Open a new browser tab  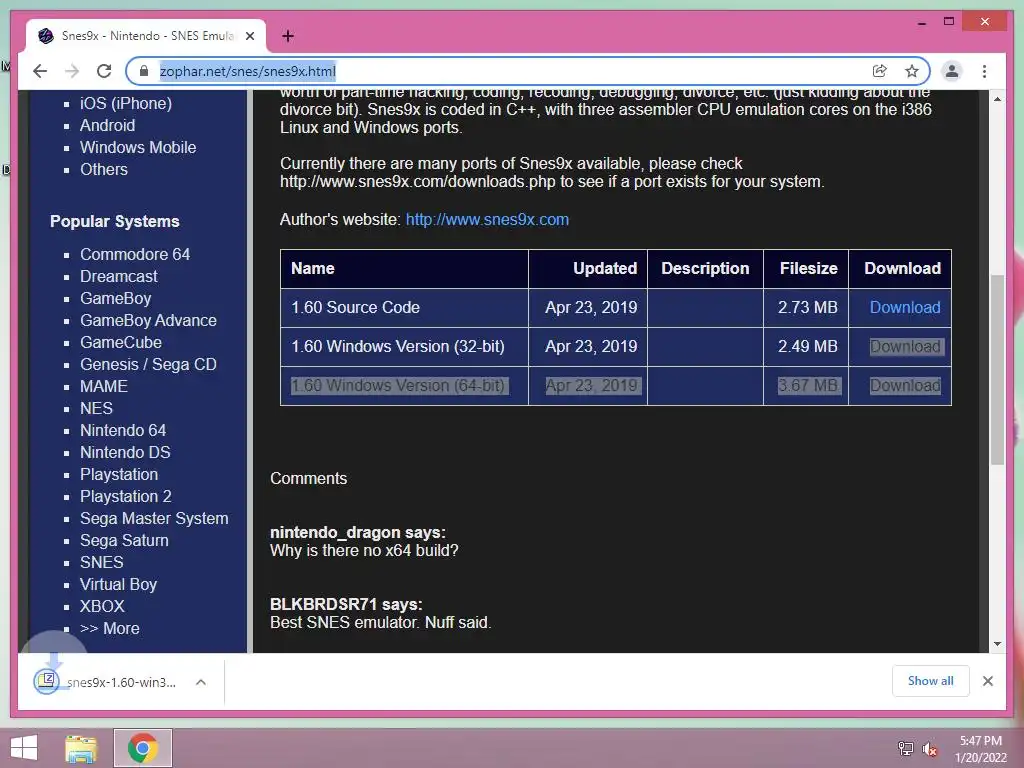(x=288, y=36)
